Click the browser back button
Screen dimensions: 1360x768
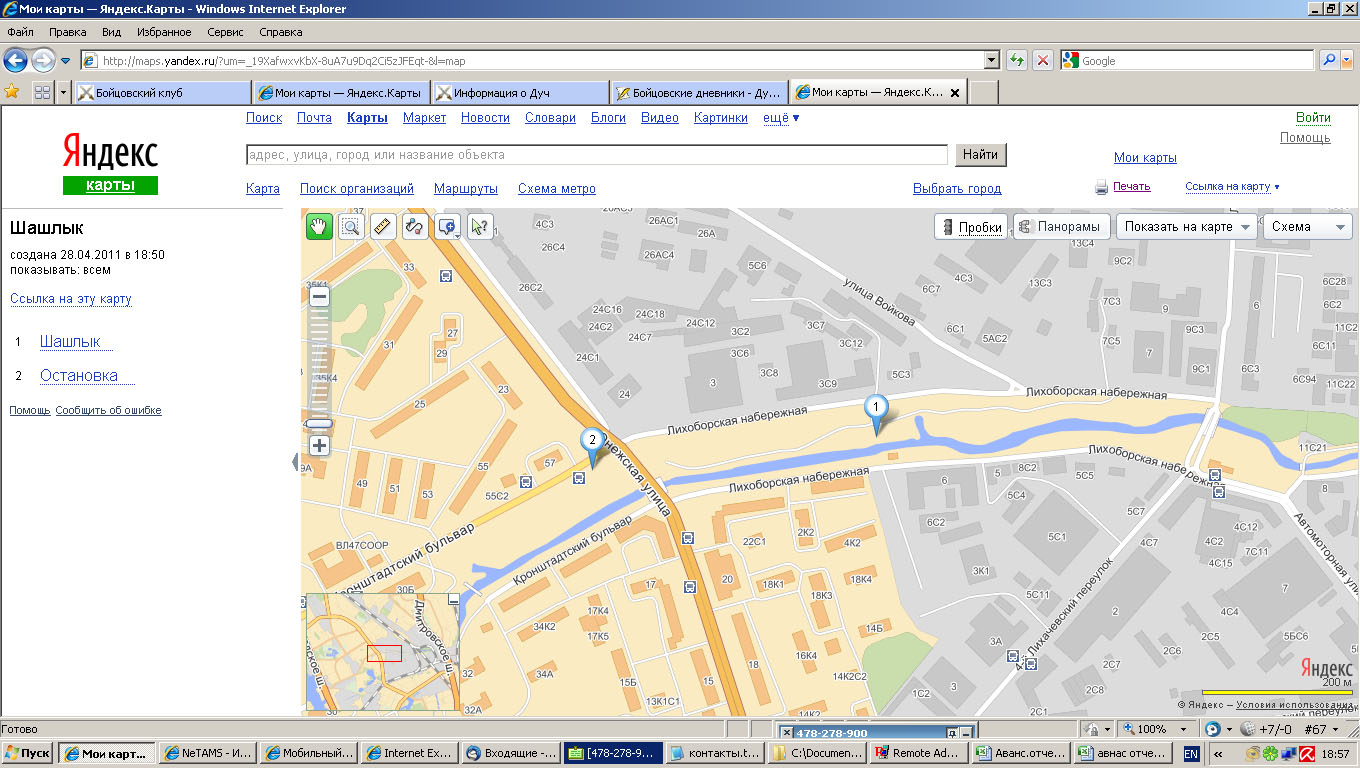click(x=15, y=61)
